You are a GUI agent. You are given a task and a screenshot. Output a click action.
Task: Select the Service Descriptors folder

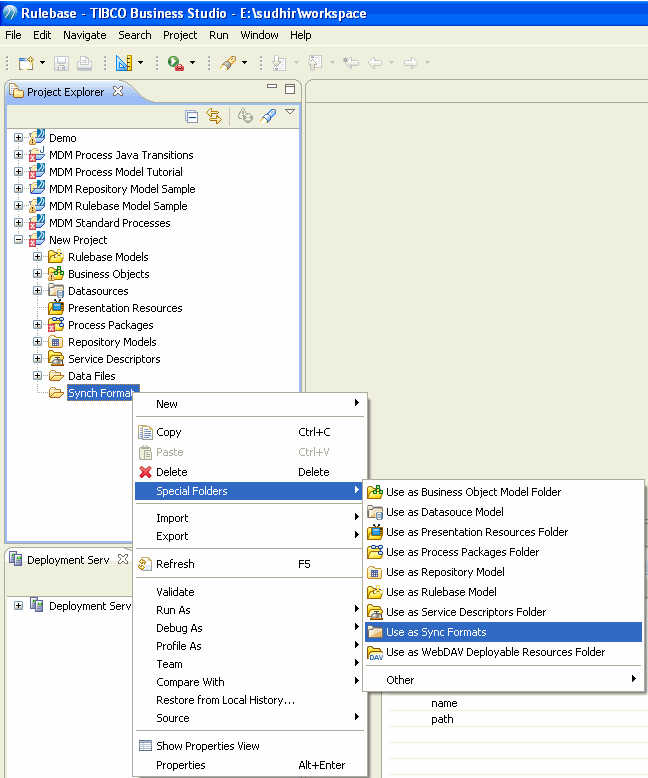(x=114, y=359)
